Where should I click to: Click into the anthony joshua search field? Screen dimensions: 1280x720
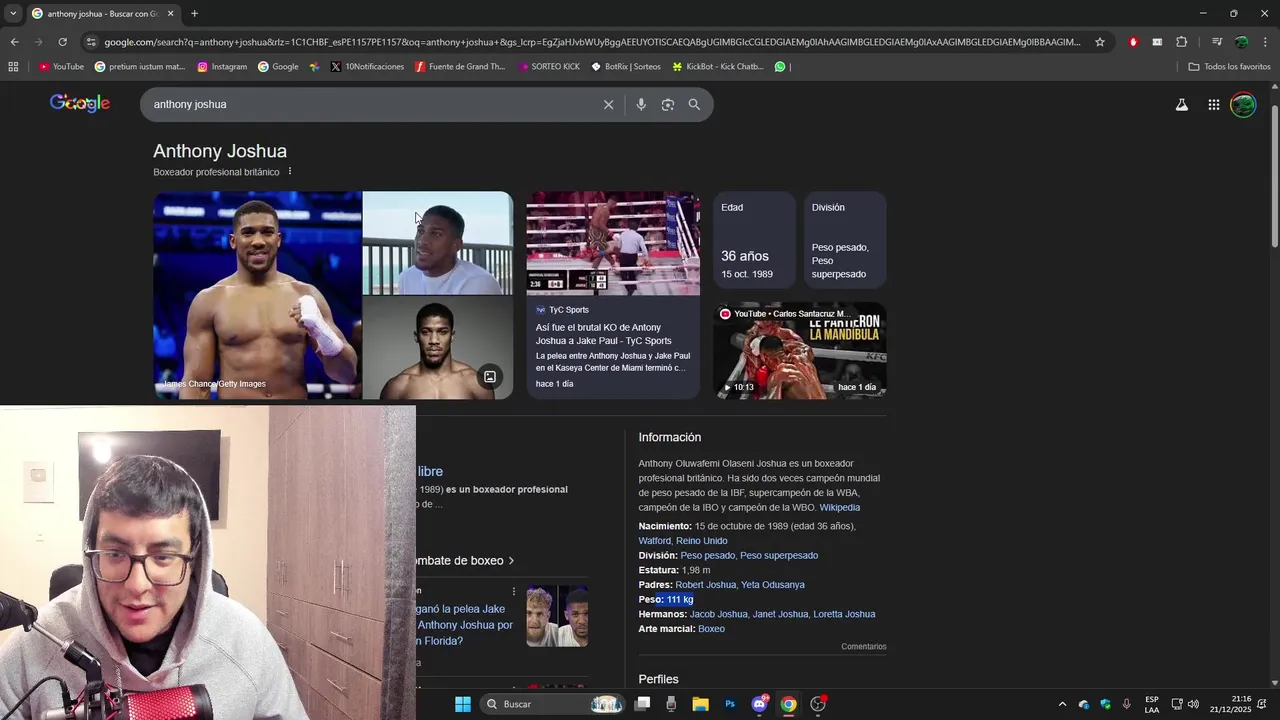pyautogui.click(x=370, y=104)
